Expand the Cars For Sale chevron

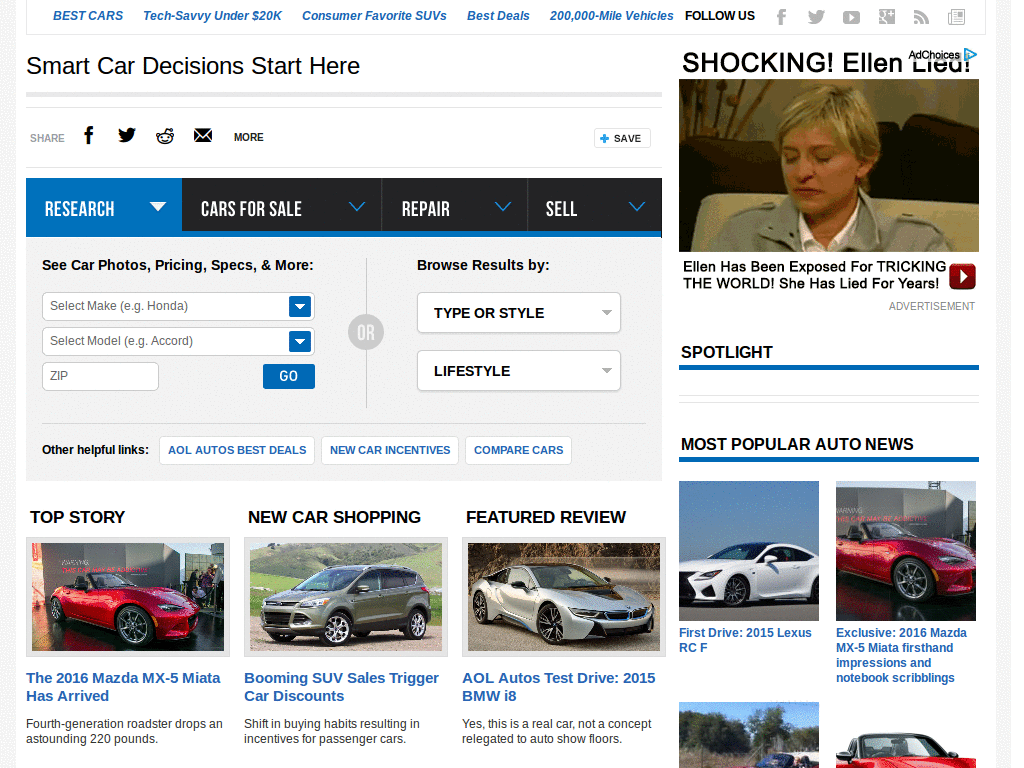click(x=357, y=207)
